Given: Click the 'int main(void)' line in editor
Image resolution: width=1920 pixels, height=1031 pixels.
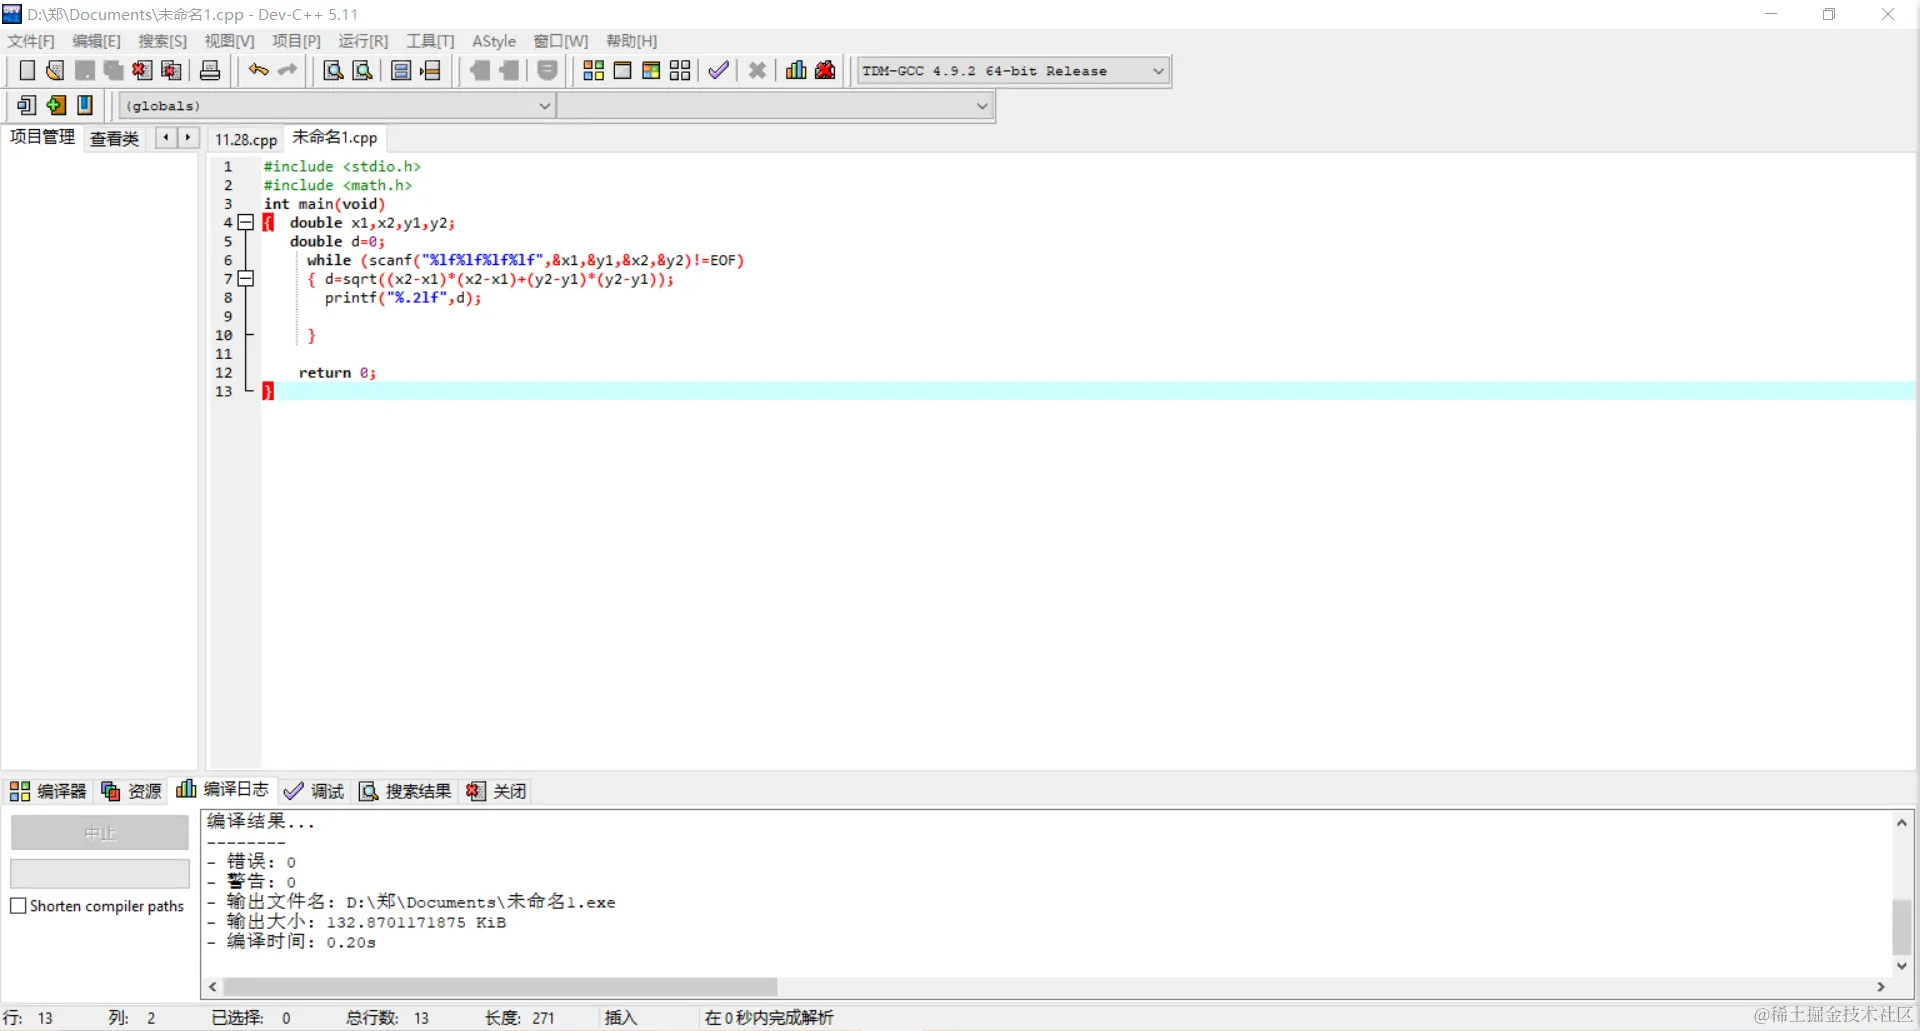Looking at the screenshot, I should [x=324, y=204].
